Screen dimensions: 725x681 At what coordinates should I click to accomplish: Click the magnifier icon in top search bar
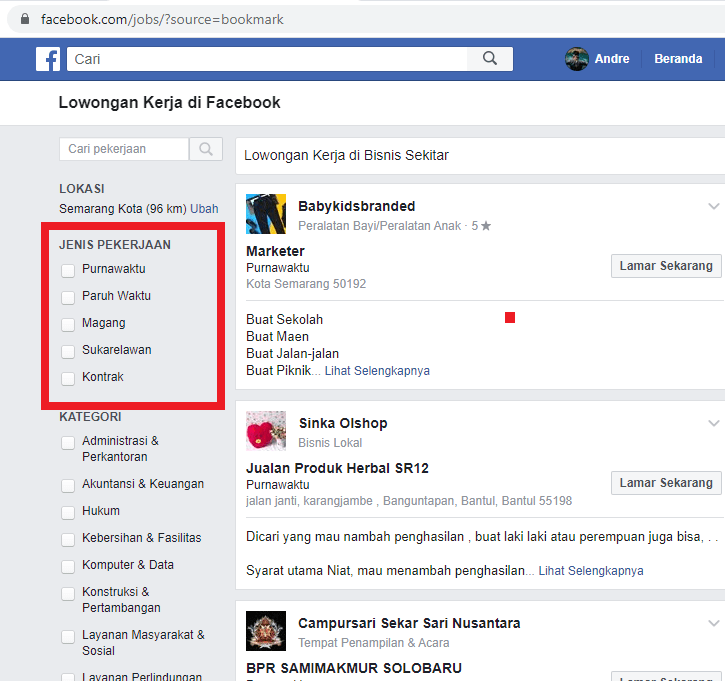(x=490, y=59)
